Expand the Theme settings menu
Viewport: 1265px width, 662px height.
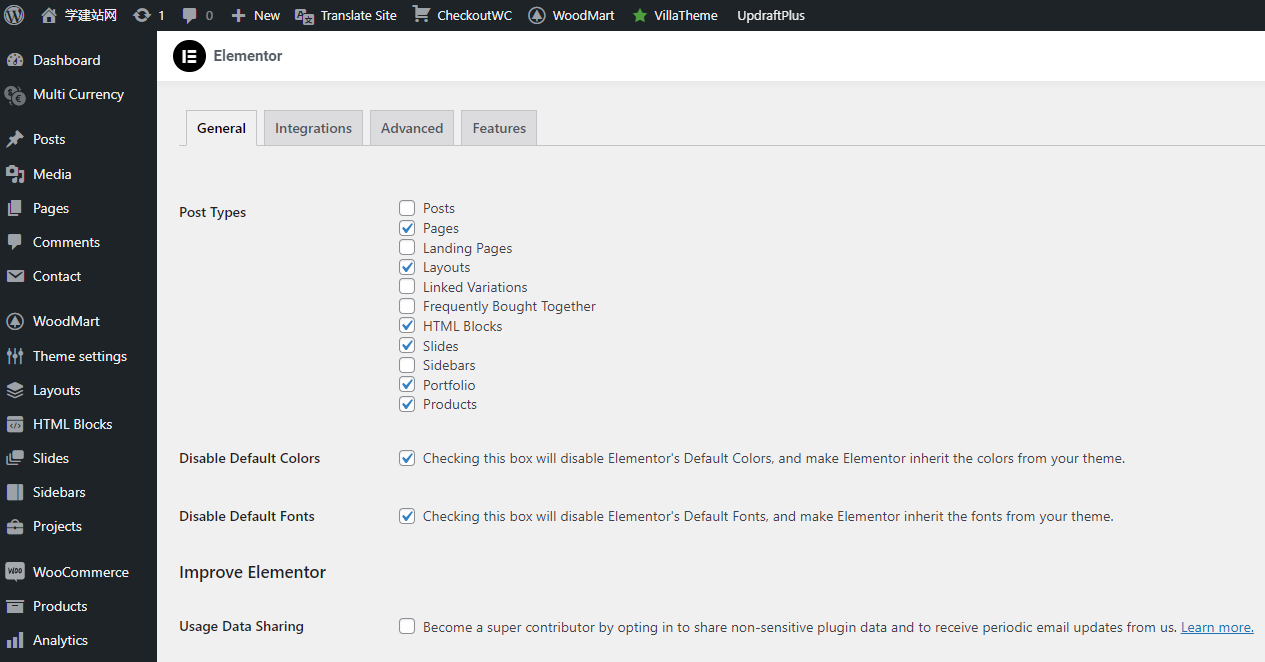pos(79,356)
